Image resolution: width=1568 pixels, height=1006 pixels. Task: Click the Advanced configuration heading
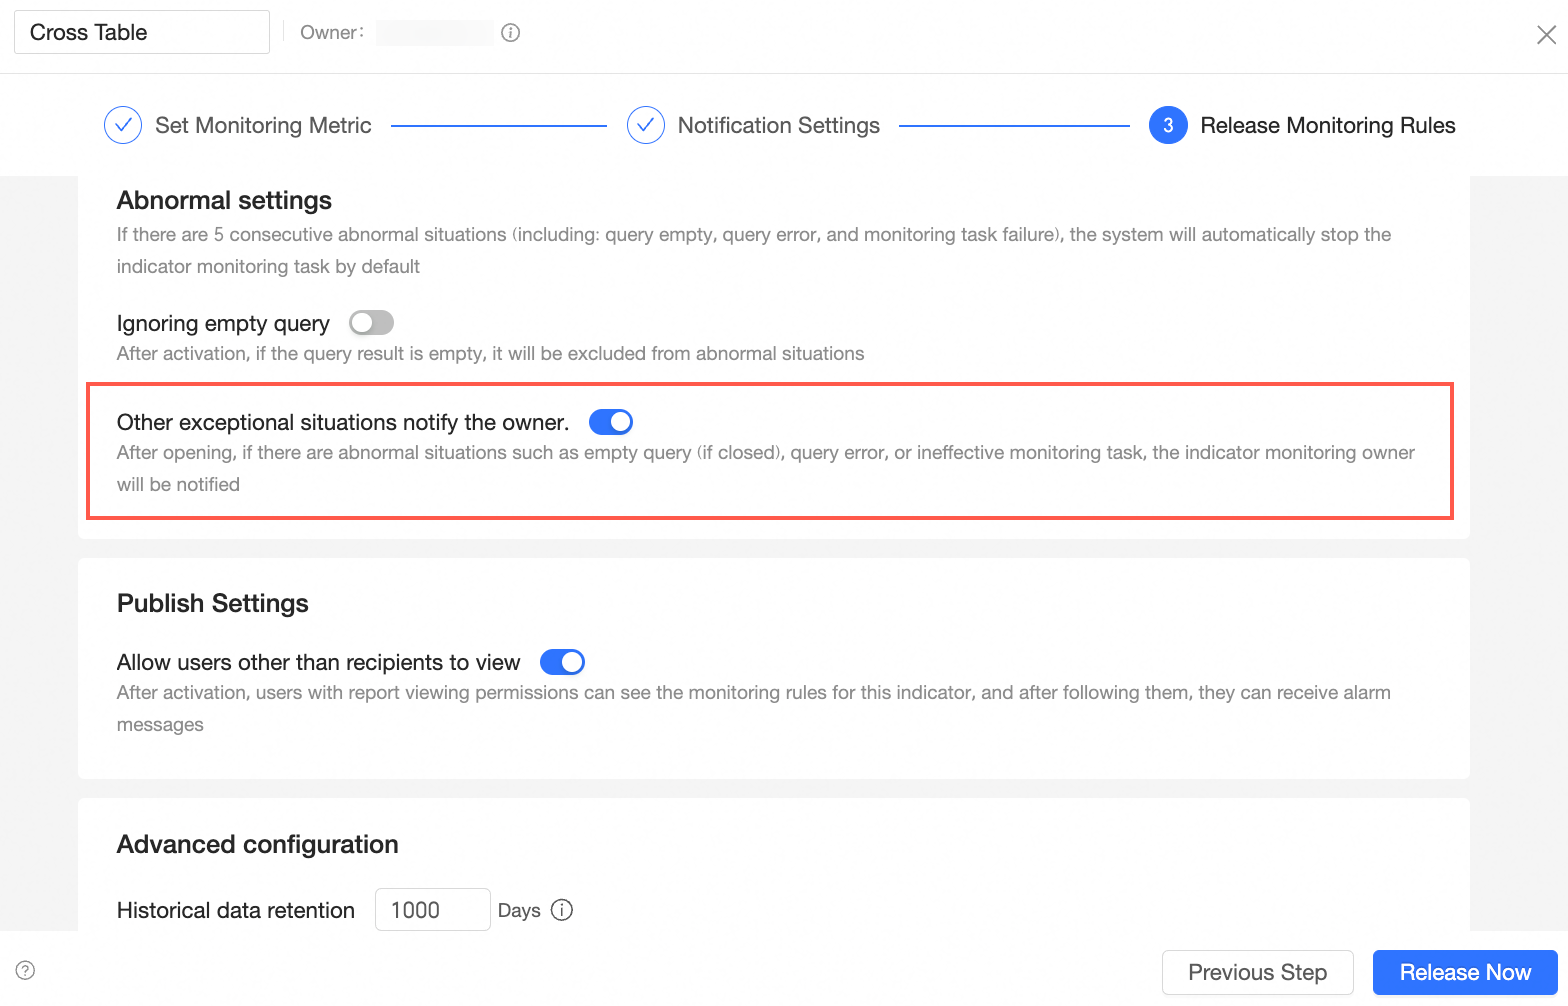pos(258,844)
